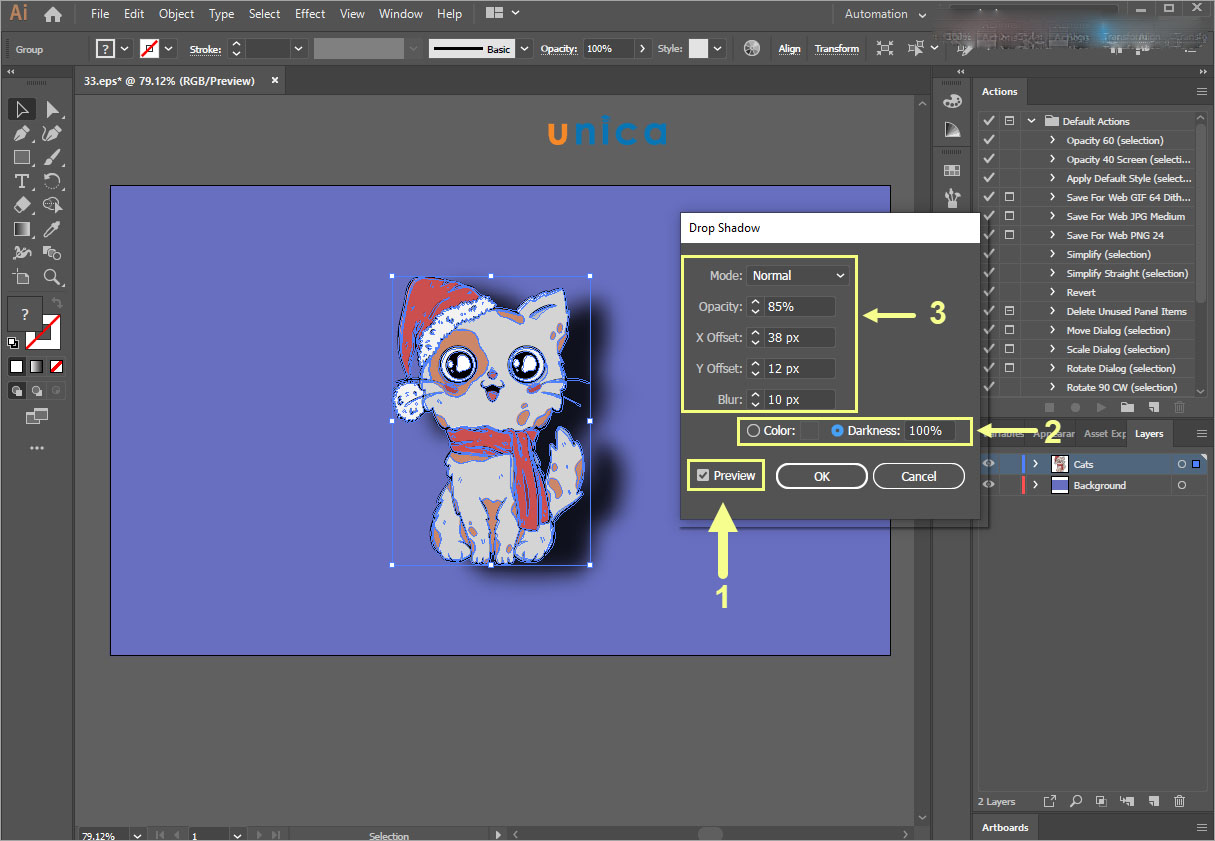Click the shadow color swatch beside Color
Image resolution: width=1215 pixels, height=841 pixels.
coord(809,431)
